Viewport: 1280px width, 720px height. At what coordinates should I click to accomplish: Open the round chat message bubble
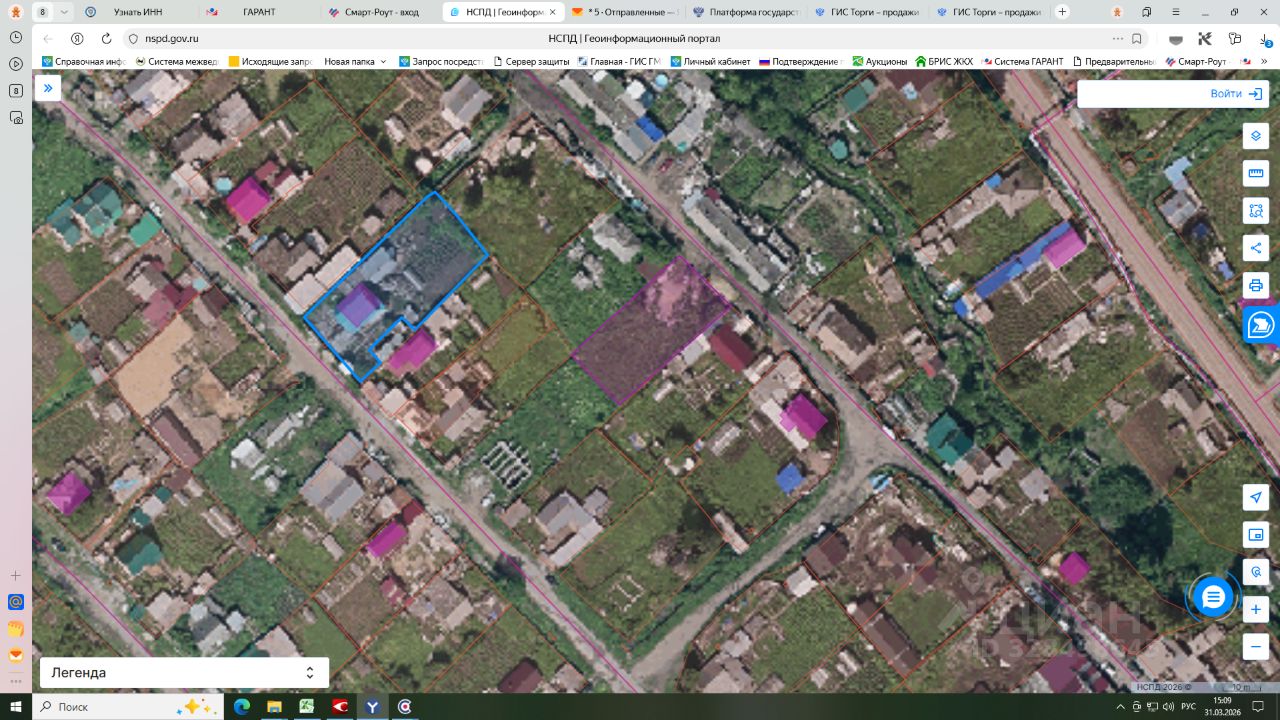1213,598
